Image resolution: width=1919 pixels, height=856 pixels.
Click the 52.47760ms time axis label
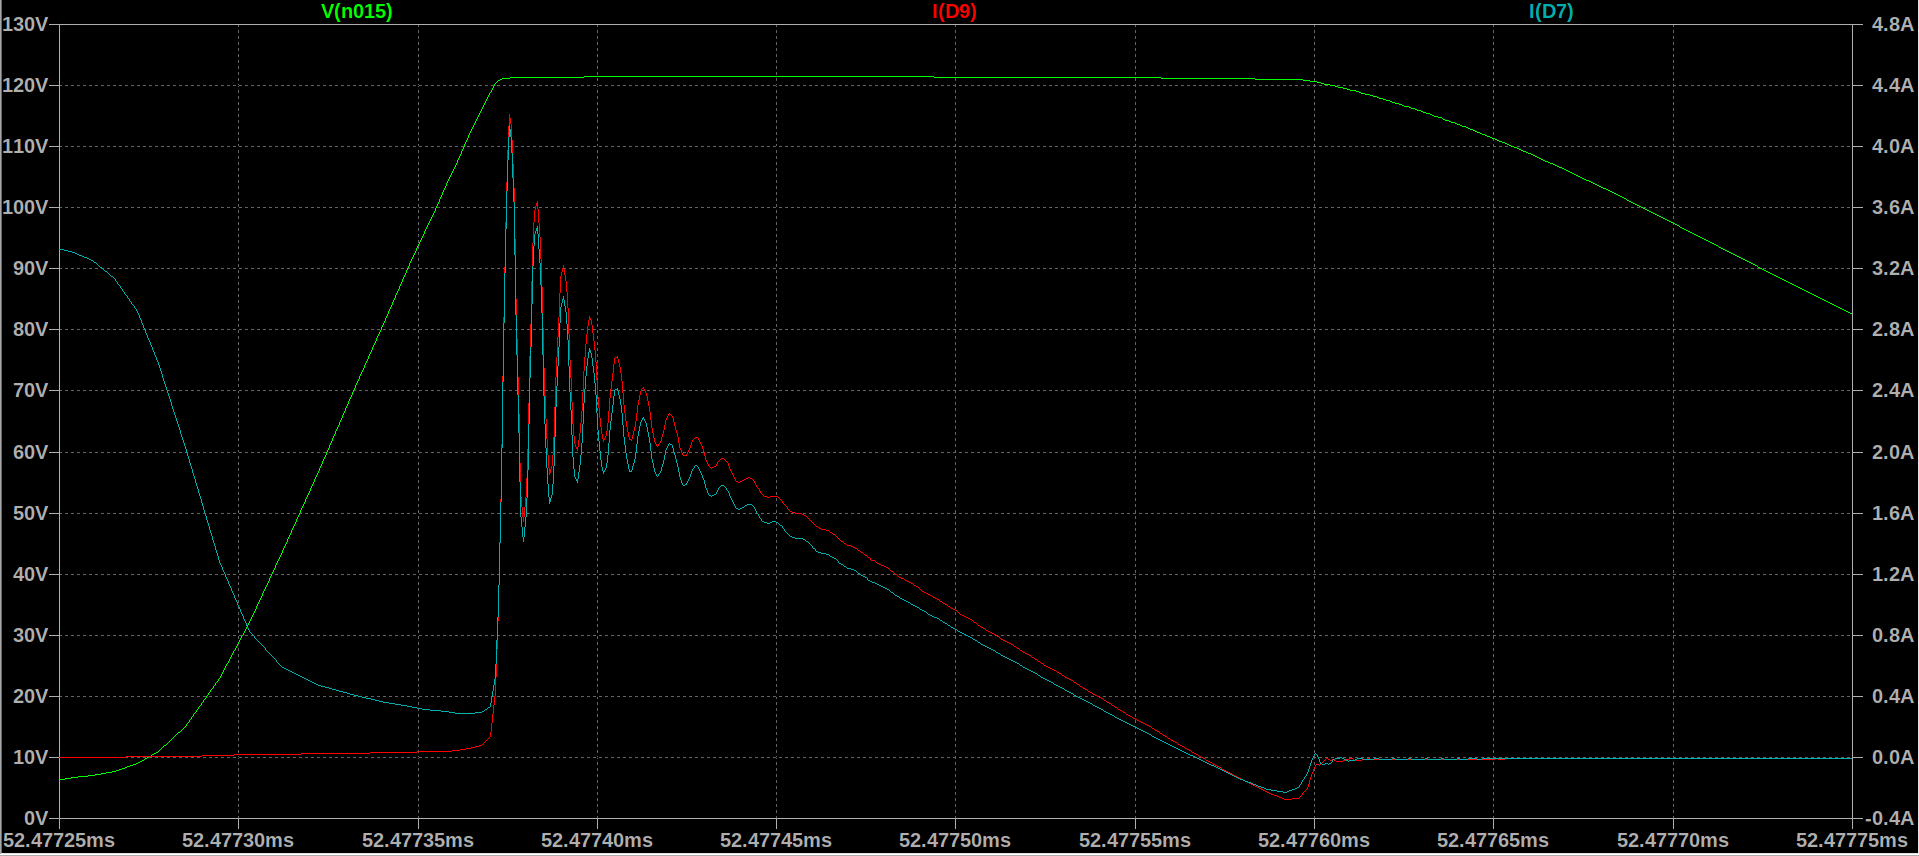pyautogui.click(x=1314, y=841)
